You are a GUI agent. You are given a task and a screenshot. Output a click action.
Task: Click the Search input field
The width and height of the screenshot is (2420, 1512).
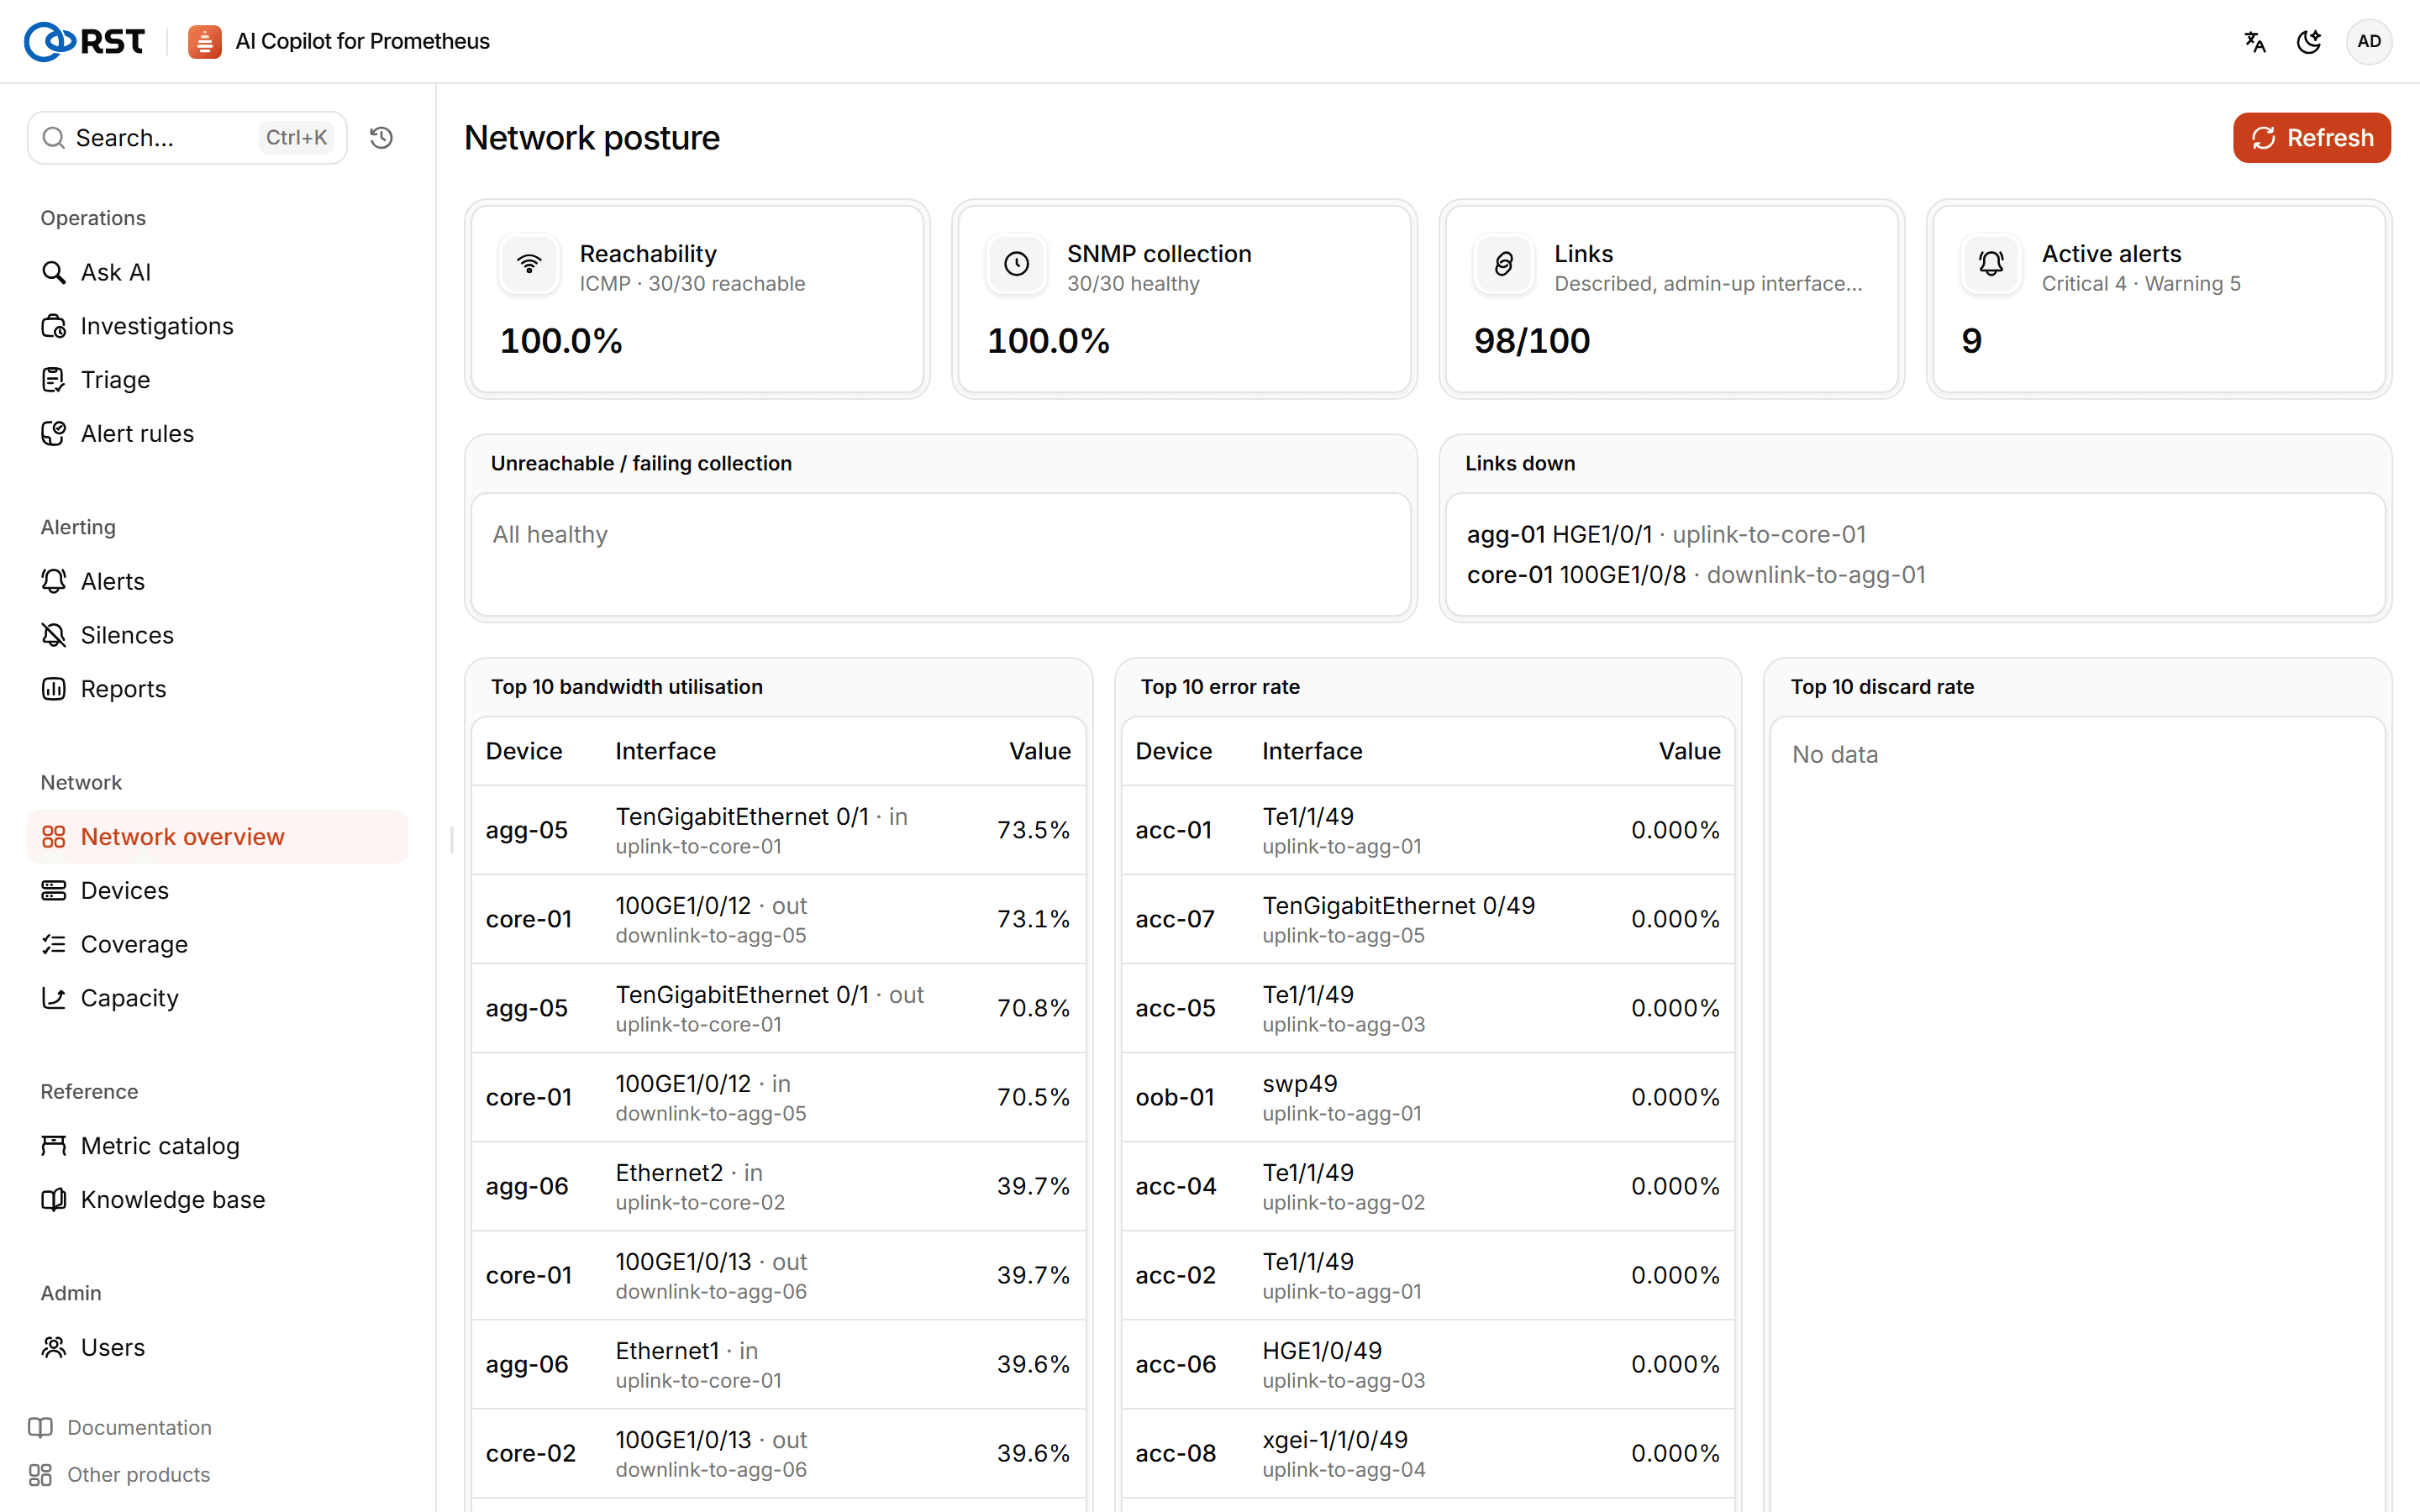click(x=187, y=137)
